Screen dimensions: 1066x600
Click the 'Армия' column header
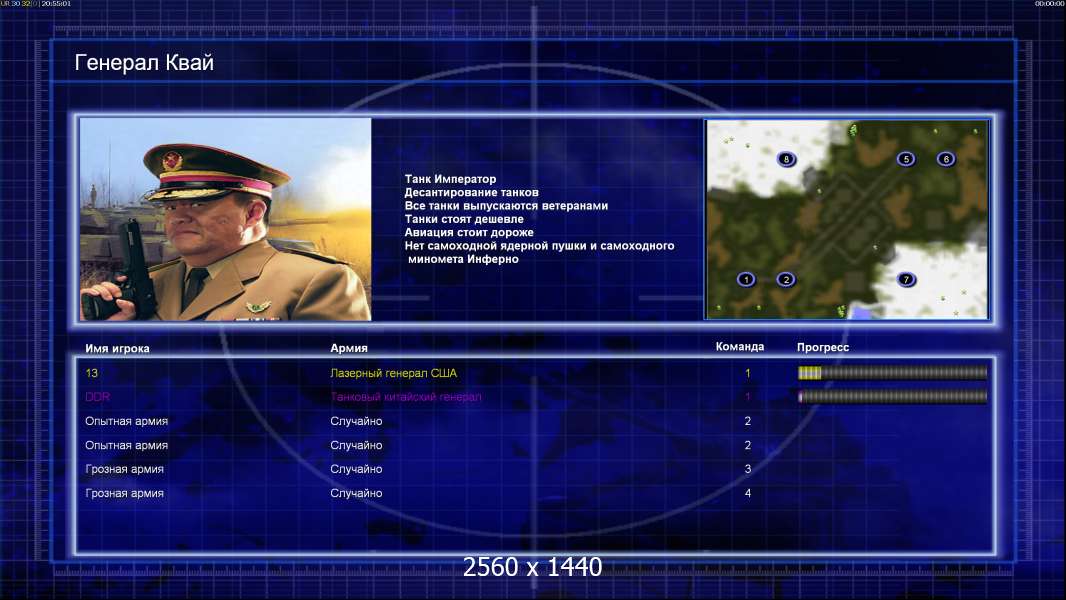point(349,348)
